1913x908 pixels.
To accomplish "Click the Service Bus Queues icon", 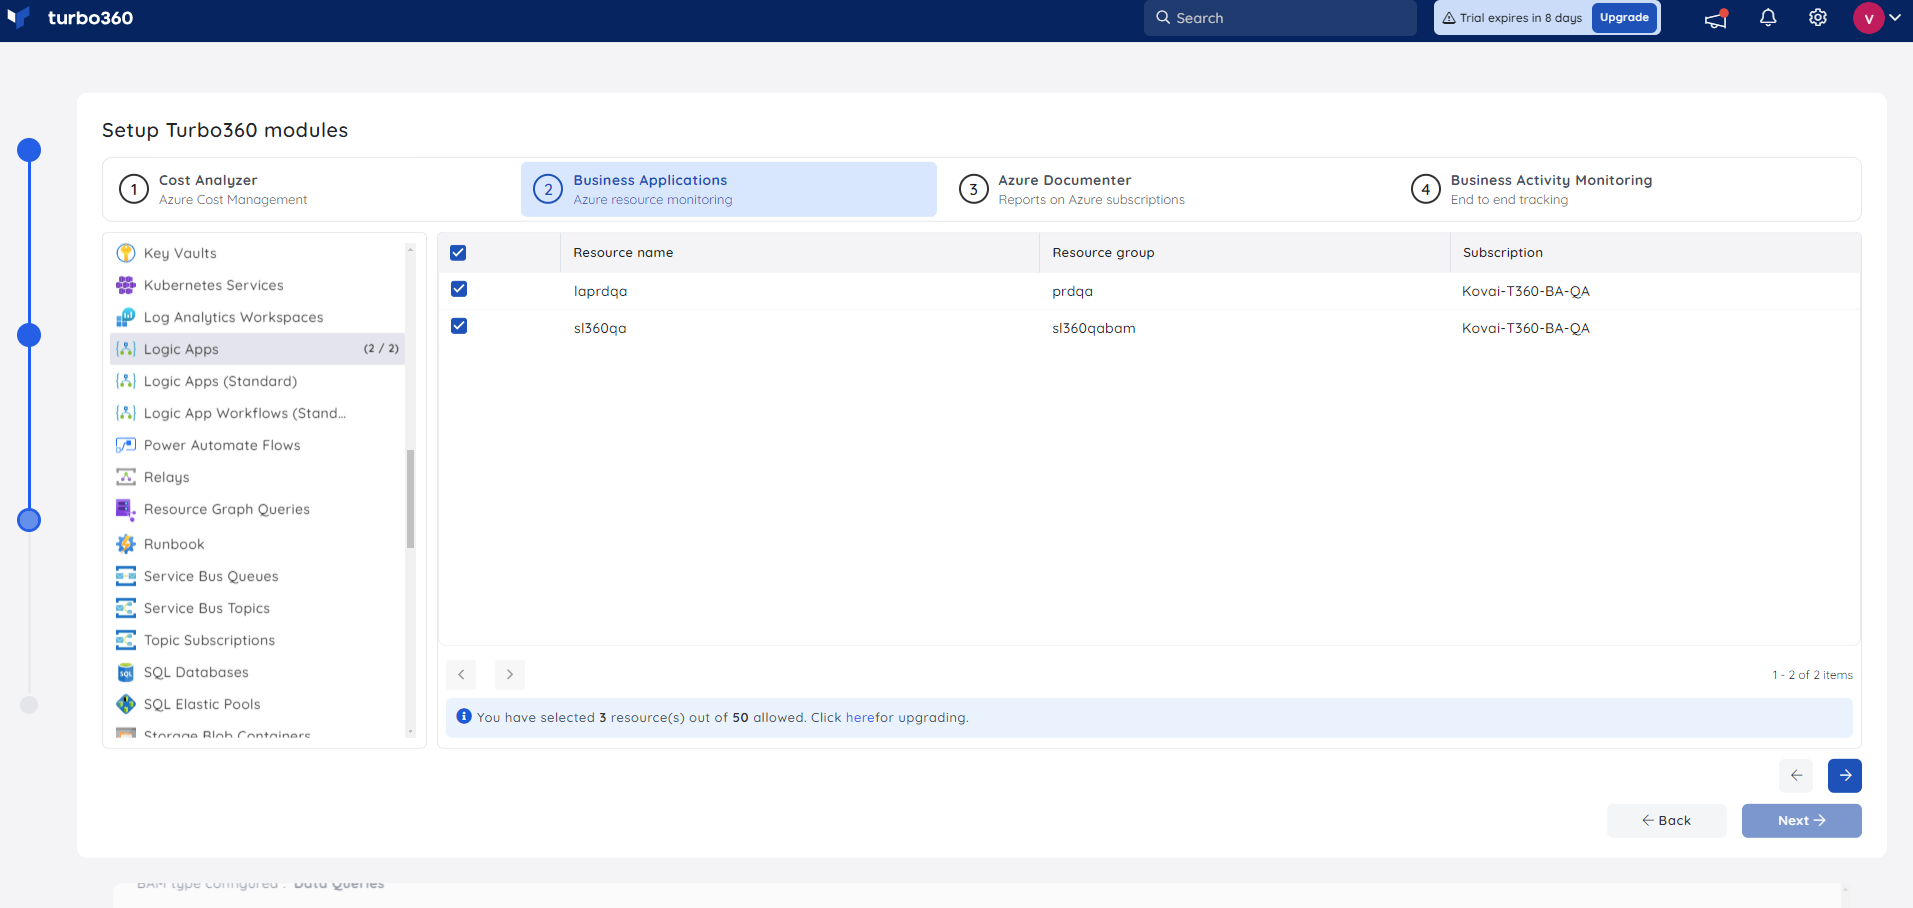I will (126, 576).
